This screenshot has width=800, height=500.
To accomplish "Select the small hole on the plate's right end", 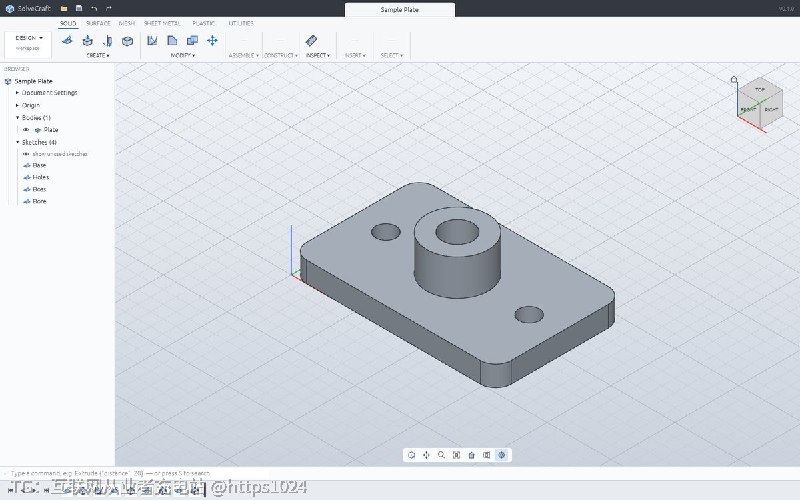I will tap(529, 314).
